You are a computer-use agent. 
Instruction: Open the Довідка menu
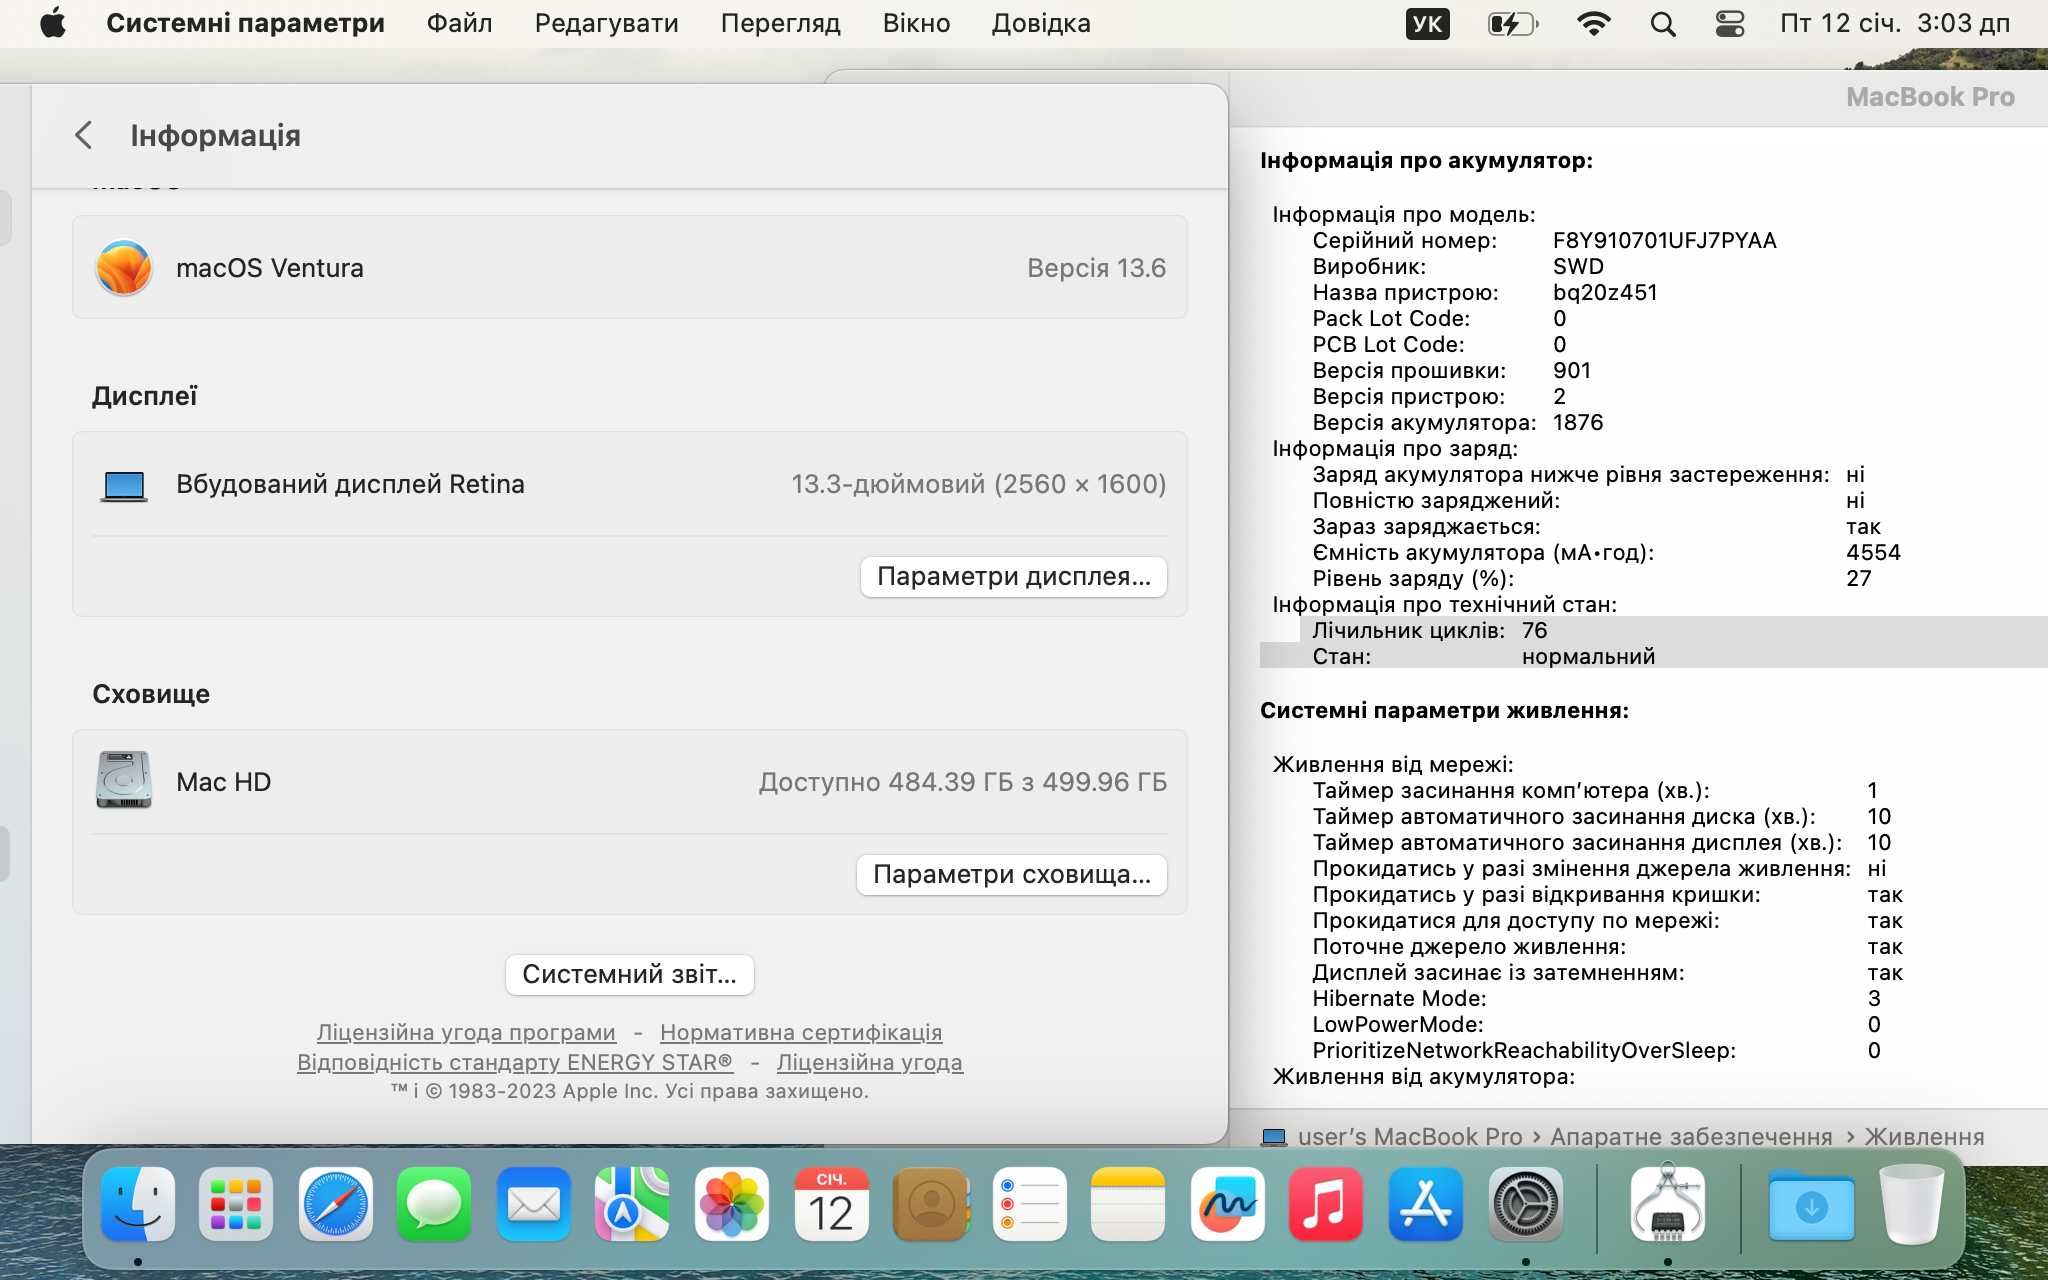[1041, 23]
